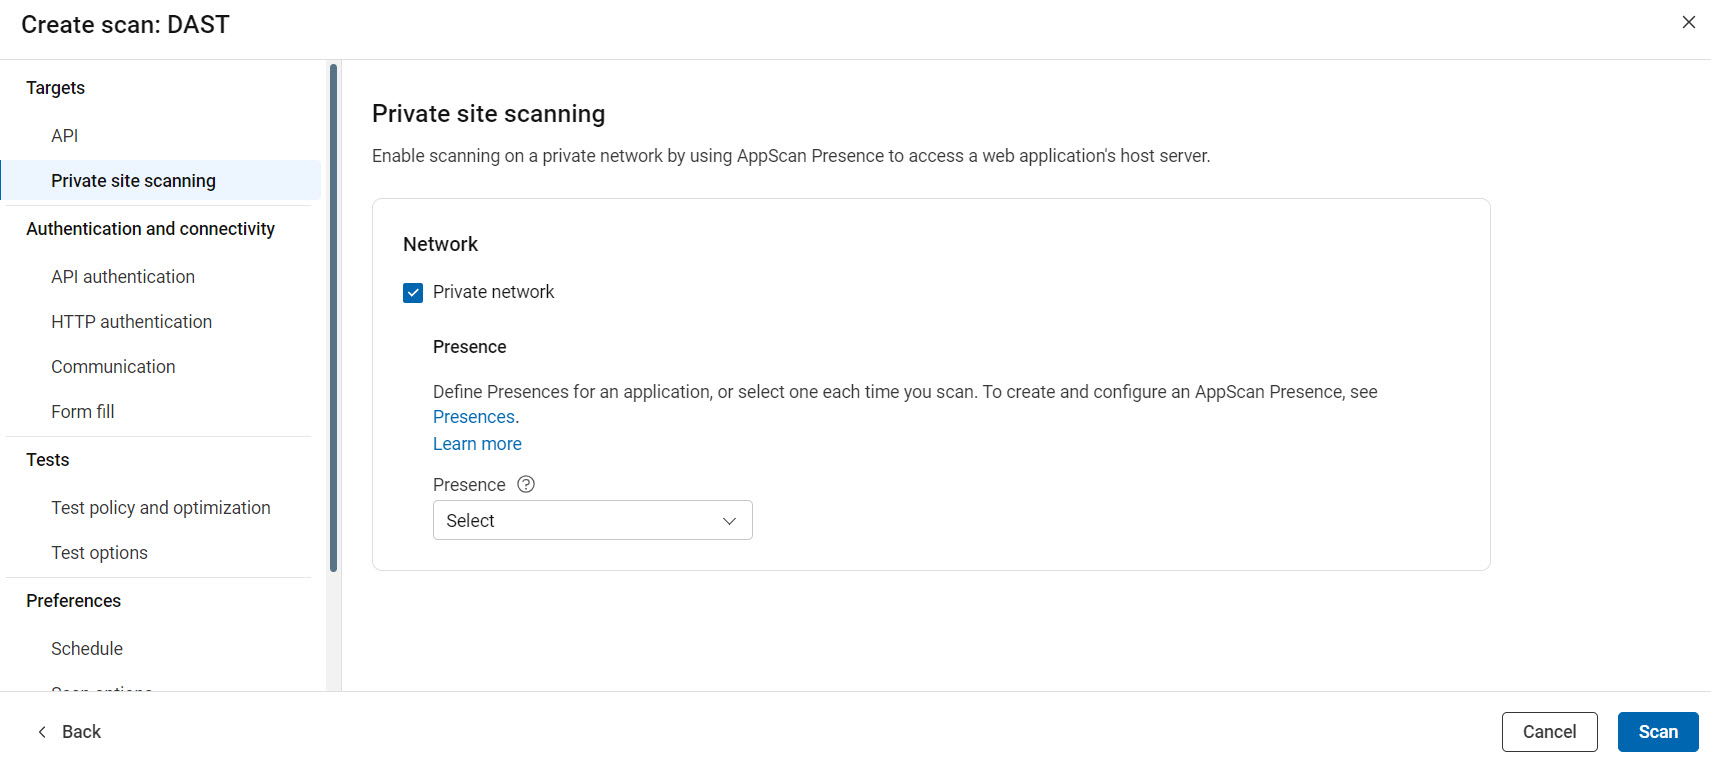Screen dimensions: 1711x767
Task: Go Back to previous step
Action: [x=69, y=732]
